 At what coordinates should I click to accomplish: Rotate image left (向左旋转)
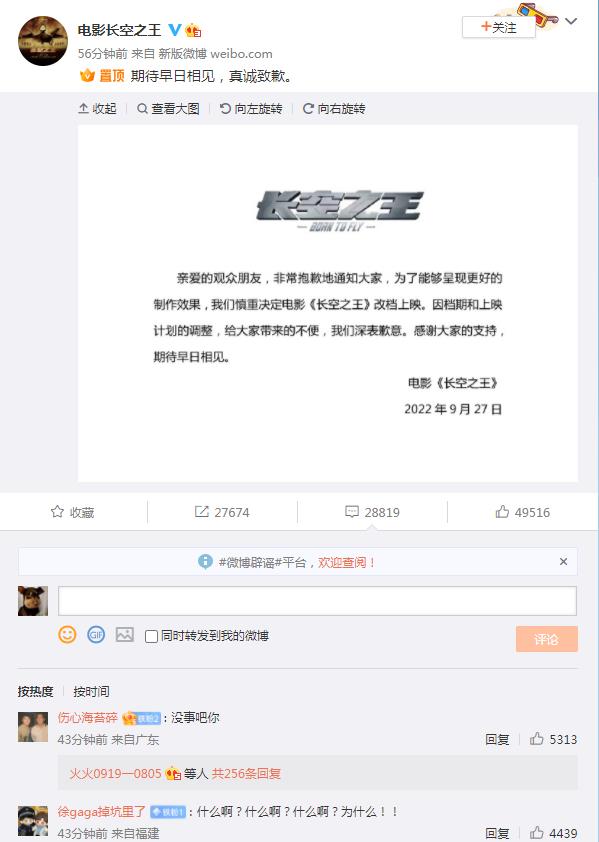pos(251,108)
